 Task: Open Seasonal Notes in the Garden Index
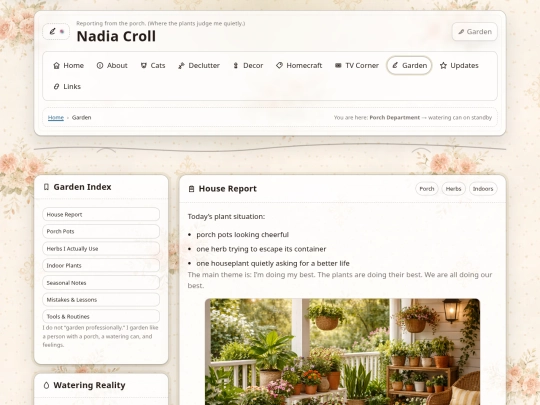coord(101,282)
